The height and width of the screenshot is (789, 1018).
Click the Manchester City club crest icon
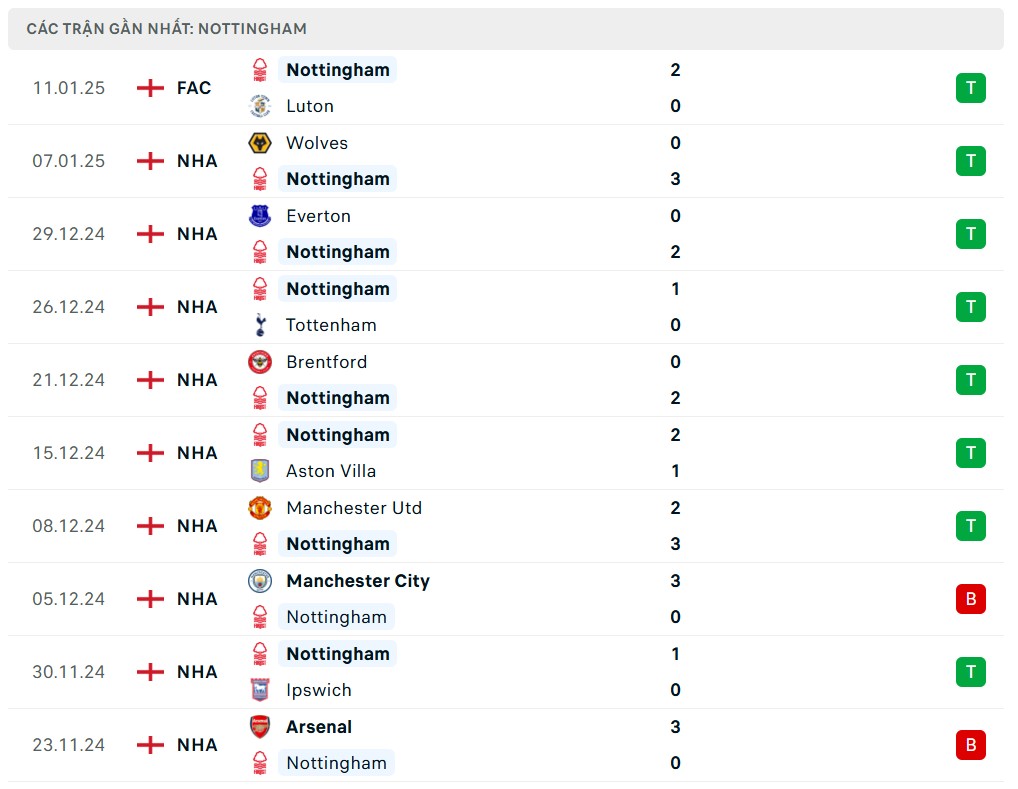[260, 581]
